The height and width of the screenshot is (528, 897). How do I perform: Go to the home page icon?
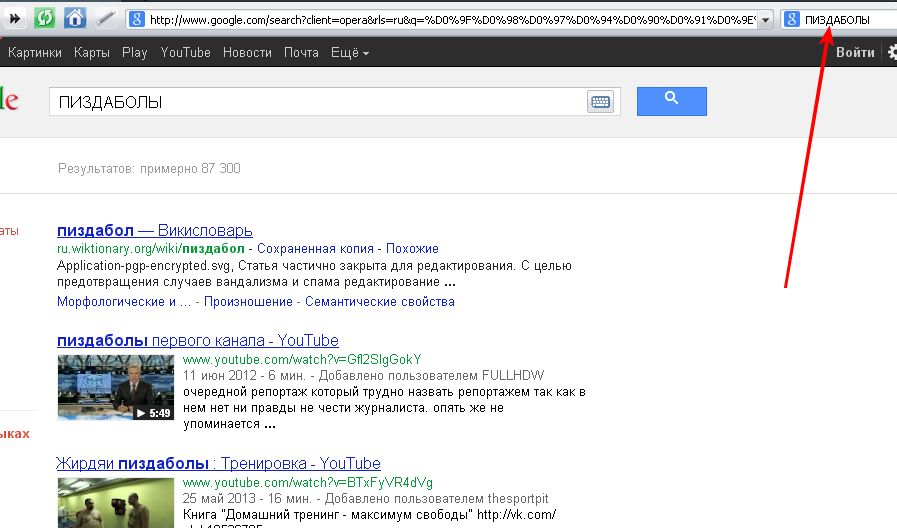coord(75,18)
